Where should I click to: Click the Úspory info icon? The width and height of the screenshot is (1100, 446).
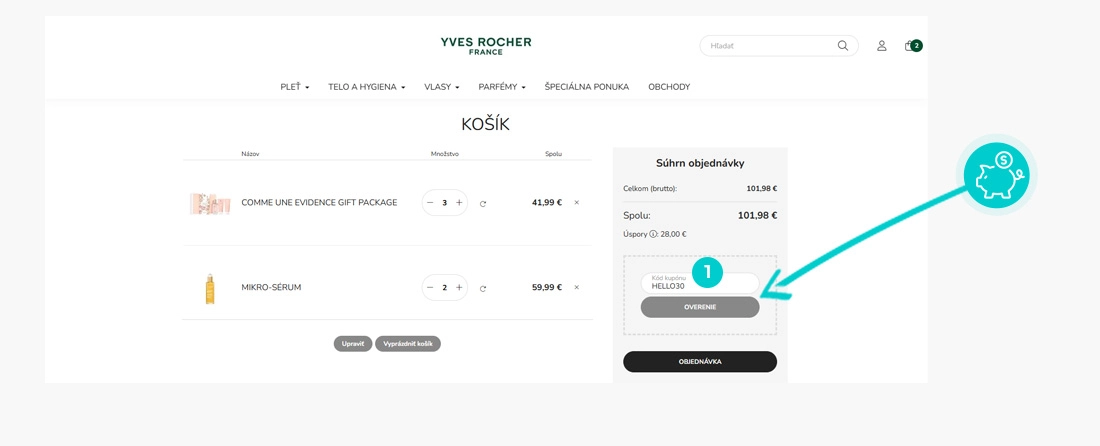653,235
